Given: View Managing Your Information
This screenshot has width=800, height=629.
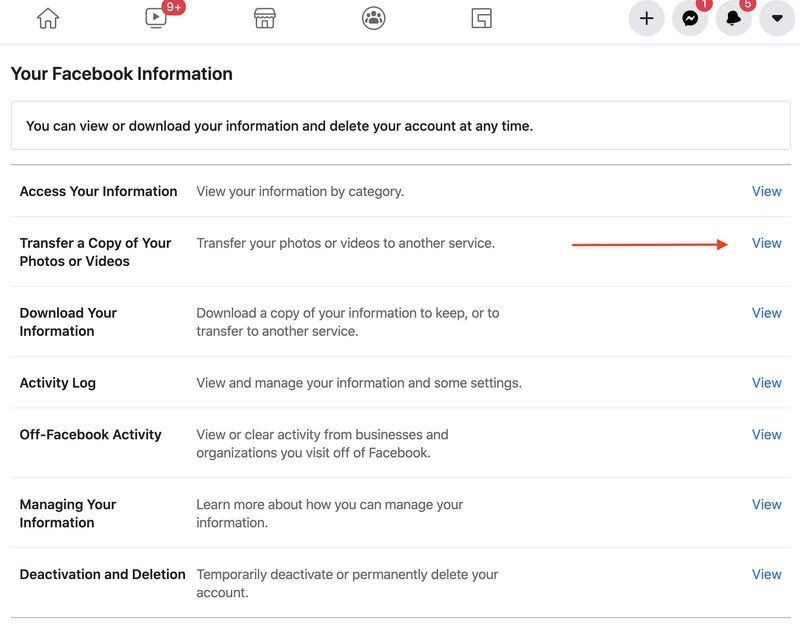Looking at the screenshot, I should click(767, 504).
